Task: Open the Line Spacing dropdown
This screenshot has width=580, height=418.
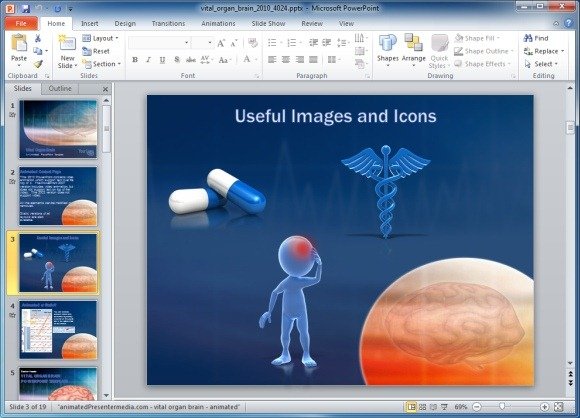Action: coord(343,43)
